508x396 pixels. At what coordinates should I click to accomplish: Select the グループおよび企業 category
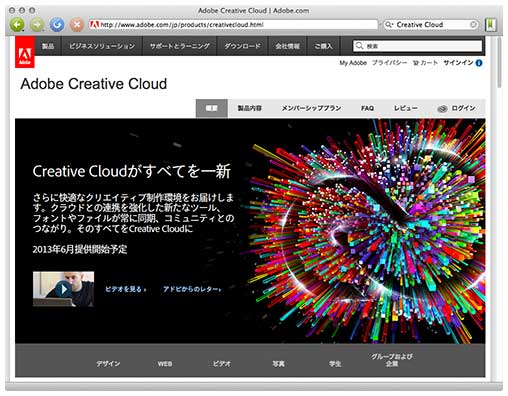(x=392, y=360)
